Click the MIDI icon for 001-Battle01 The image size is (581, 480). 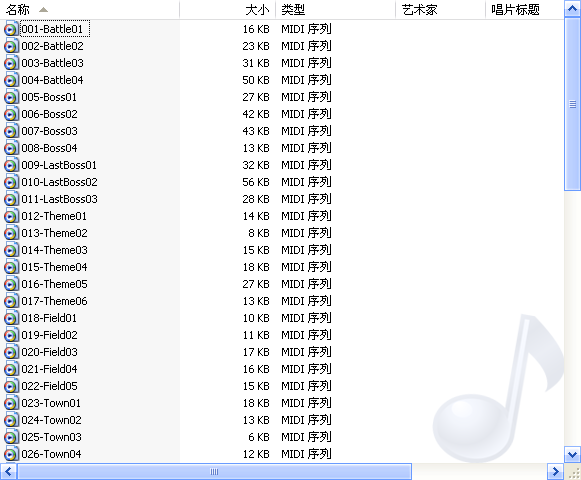(11, 29)
